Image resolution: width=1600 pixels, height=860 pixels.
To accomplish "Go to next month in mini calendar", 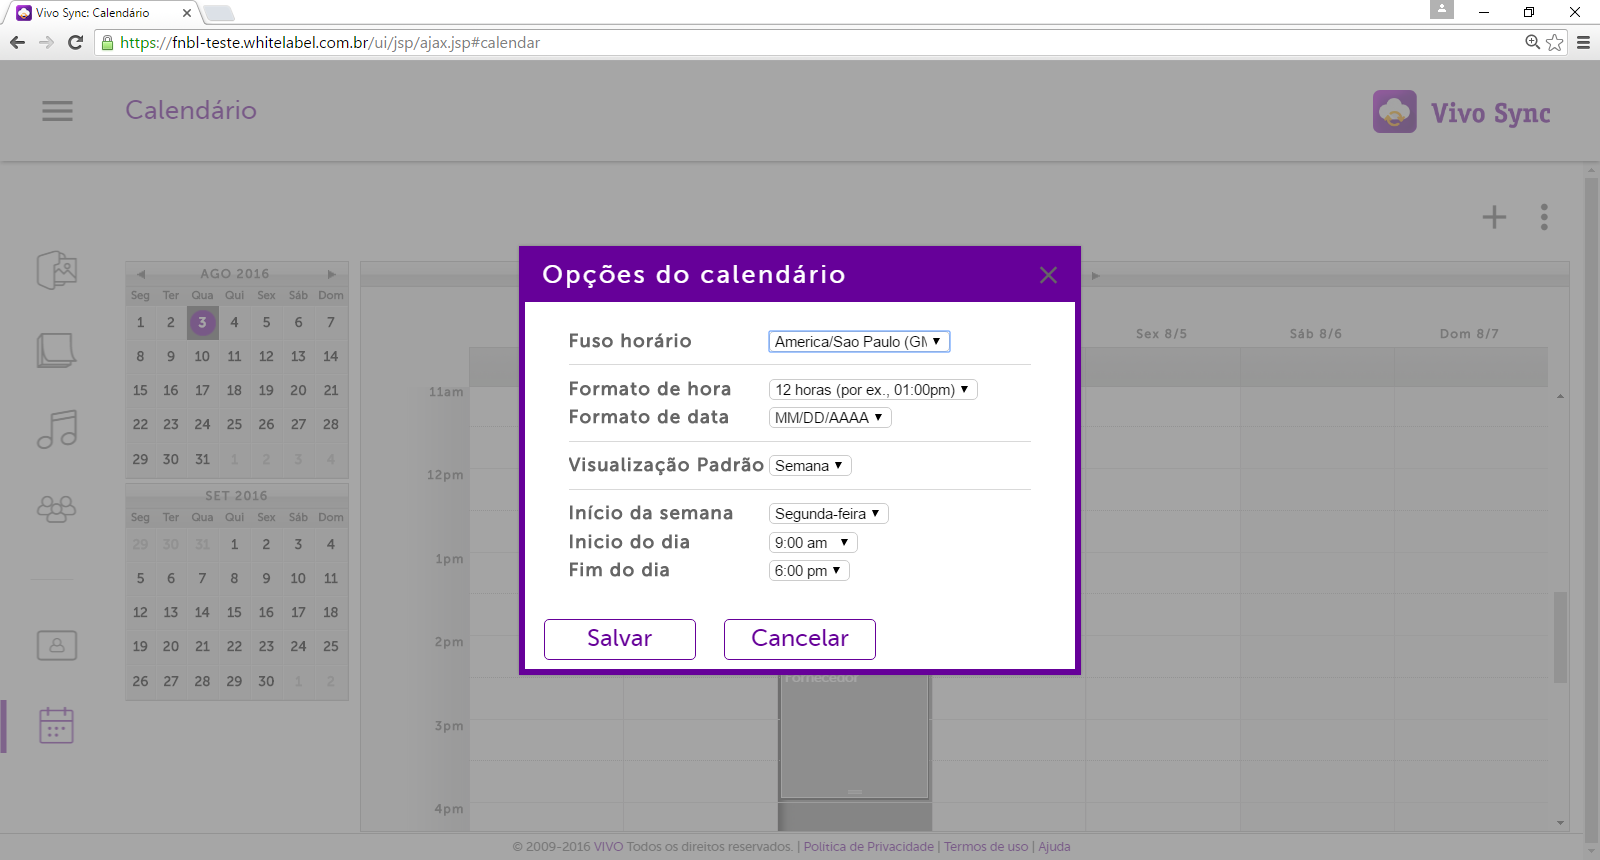I will click(331, 274).
